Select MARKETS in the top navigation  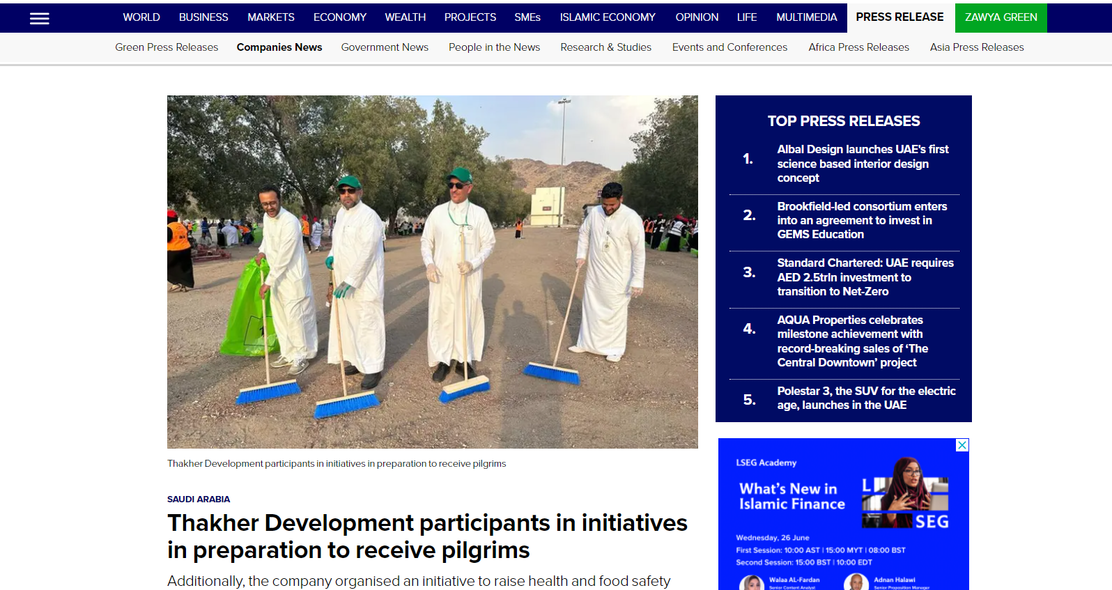pos(271,17)
